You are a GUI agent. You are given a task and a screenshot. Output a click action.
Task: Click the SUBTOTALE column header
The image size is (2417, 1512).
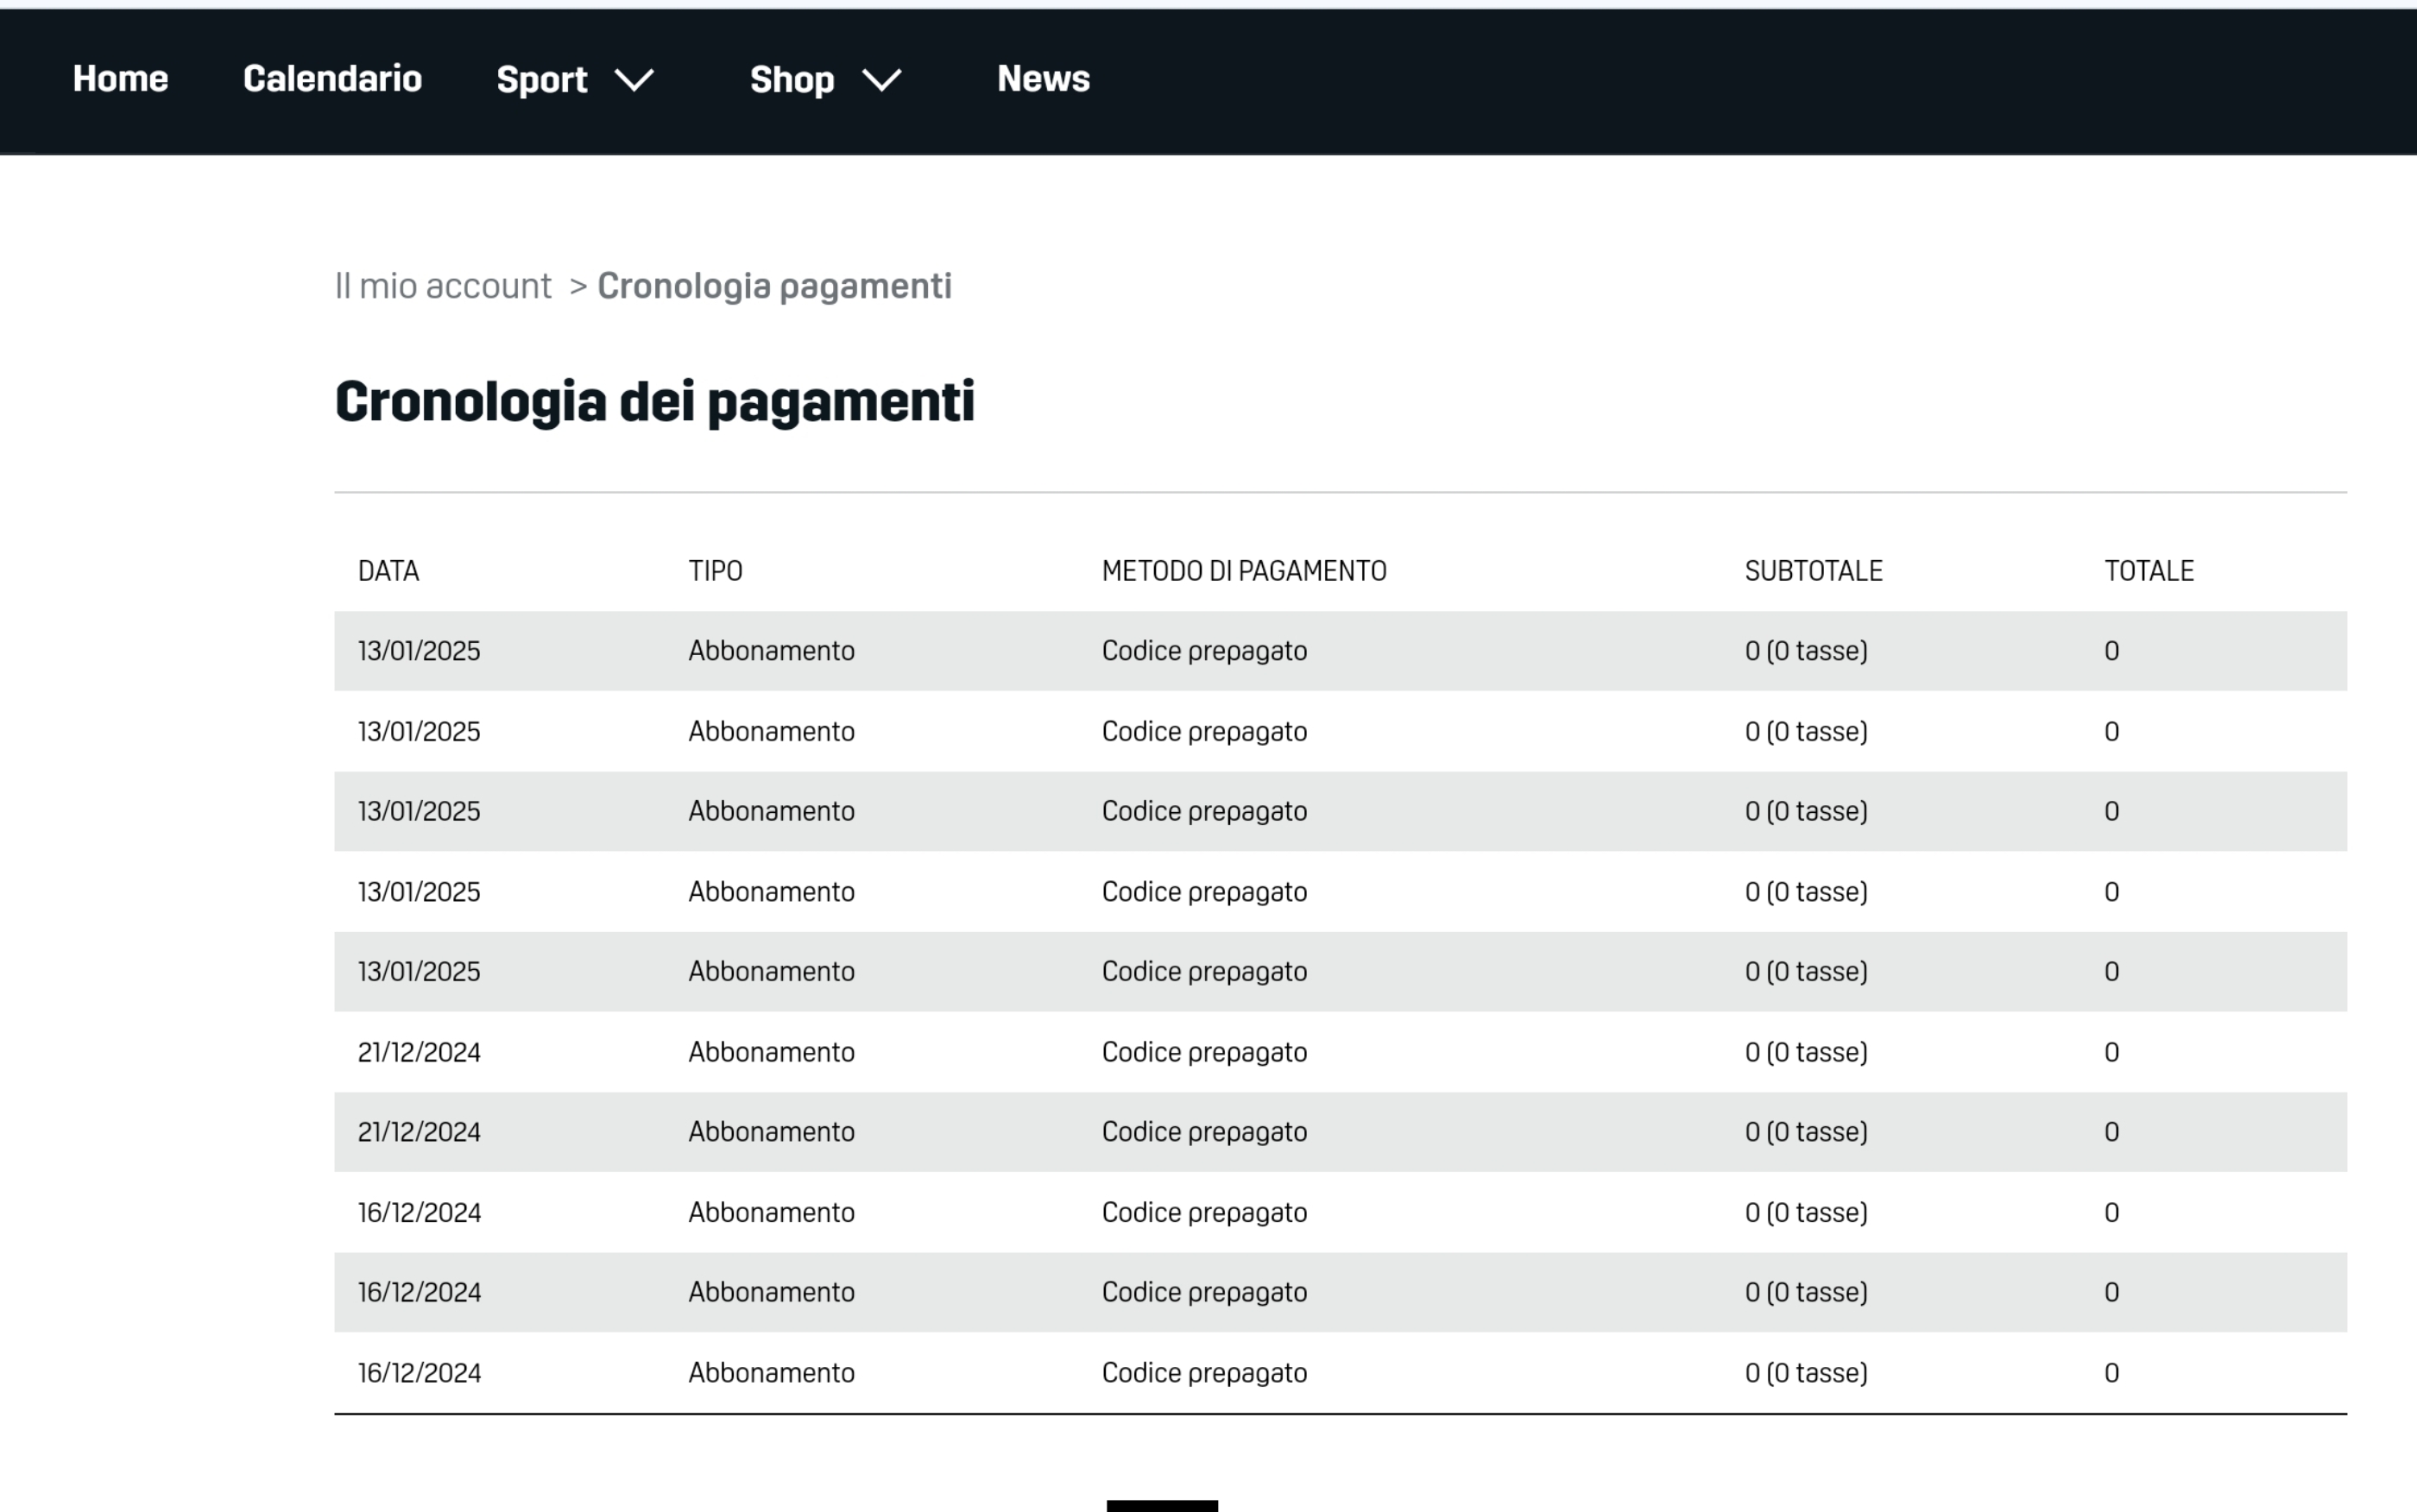pos(1813,571)
